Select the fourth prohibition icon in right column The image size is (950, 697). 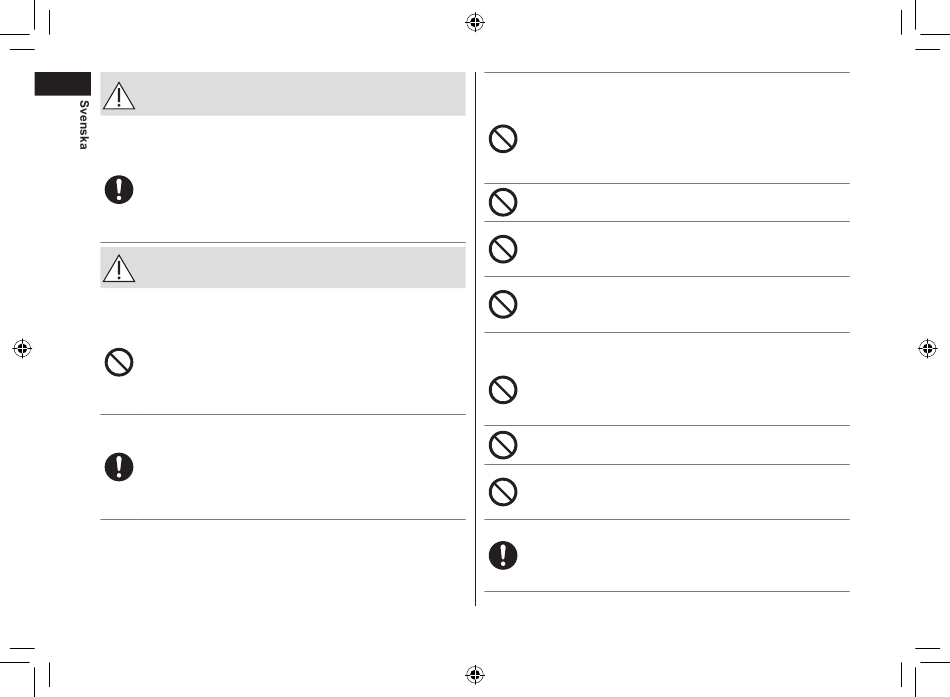coord(503,304)
